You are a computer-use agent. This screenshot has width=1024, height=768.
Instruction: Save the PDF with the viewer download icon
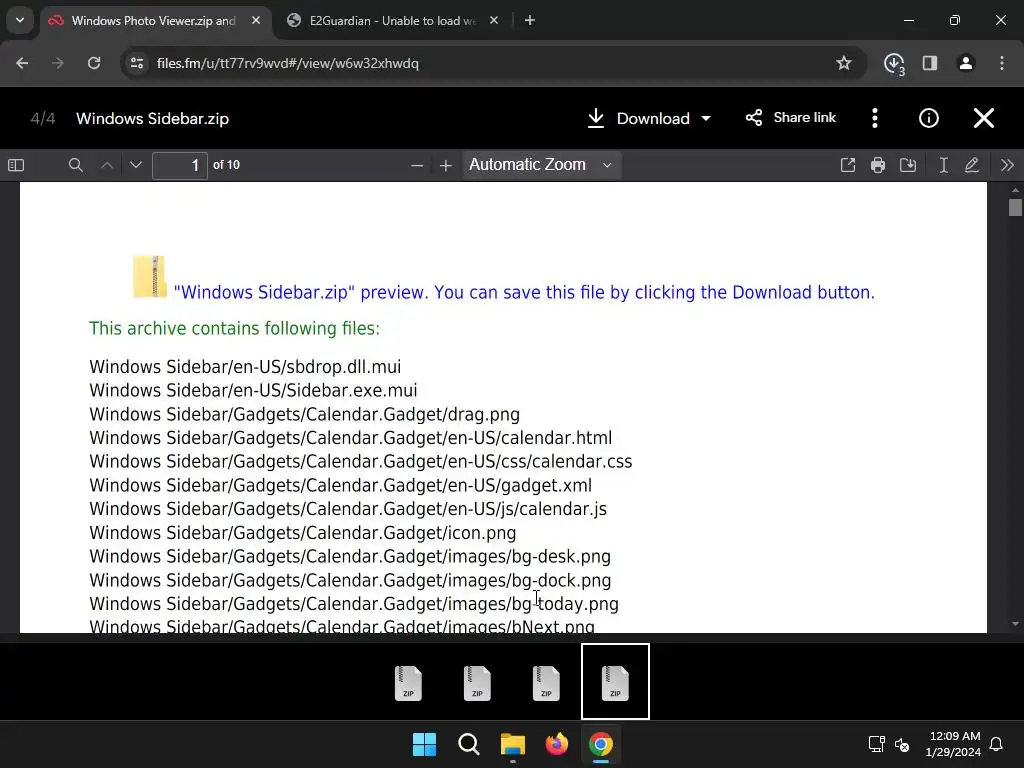click(x=908, y=165)
